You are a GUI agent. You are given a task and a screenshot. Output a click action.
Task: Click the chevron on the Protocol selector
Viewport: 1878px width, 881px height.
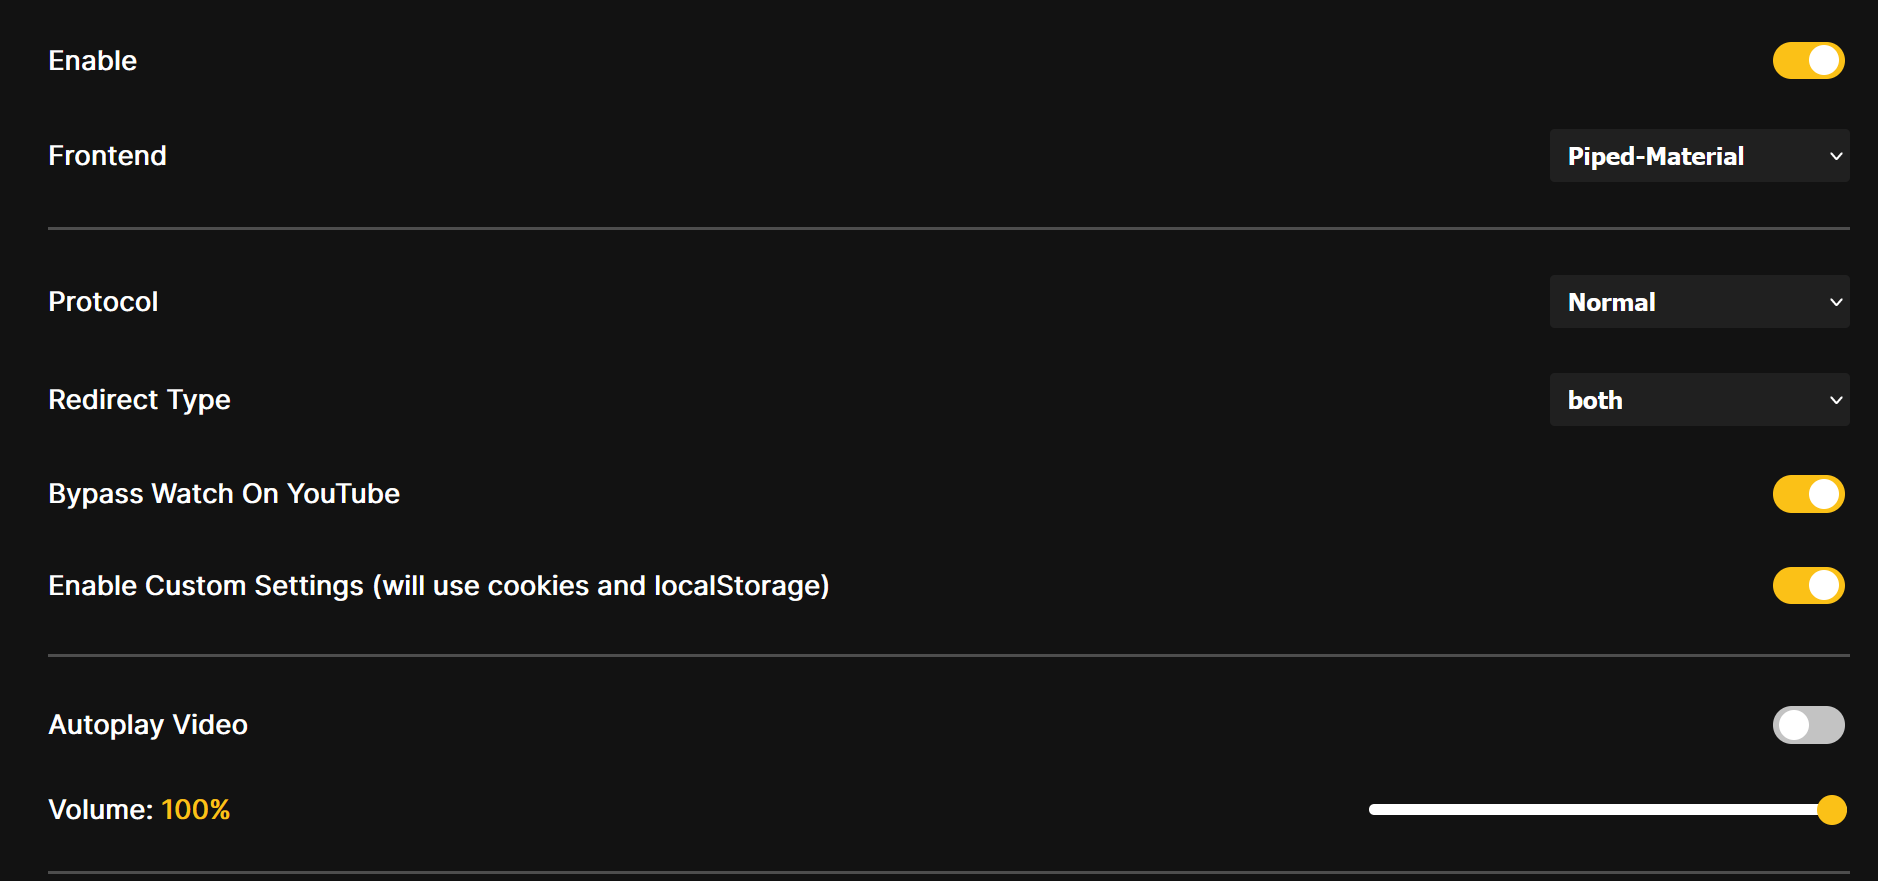(x=1836, y=301)
